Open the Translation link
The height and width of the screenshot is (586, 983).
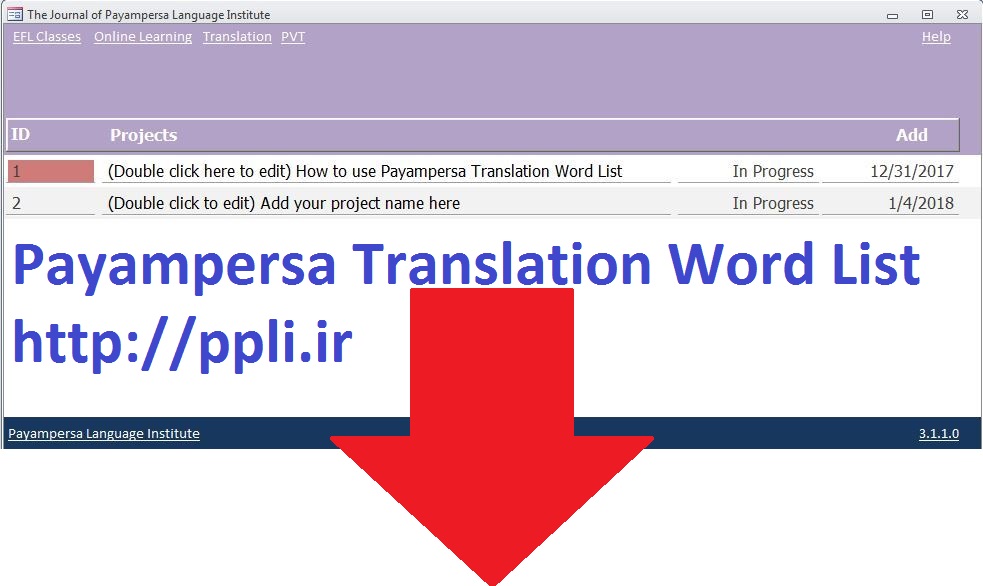pos(237,37)
